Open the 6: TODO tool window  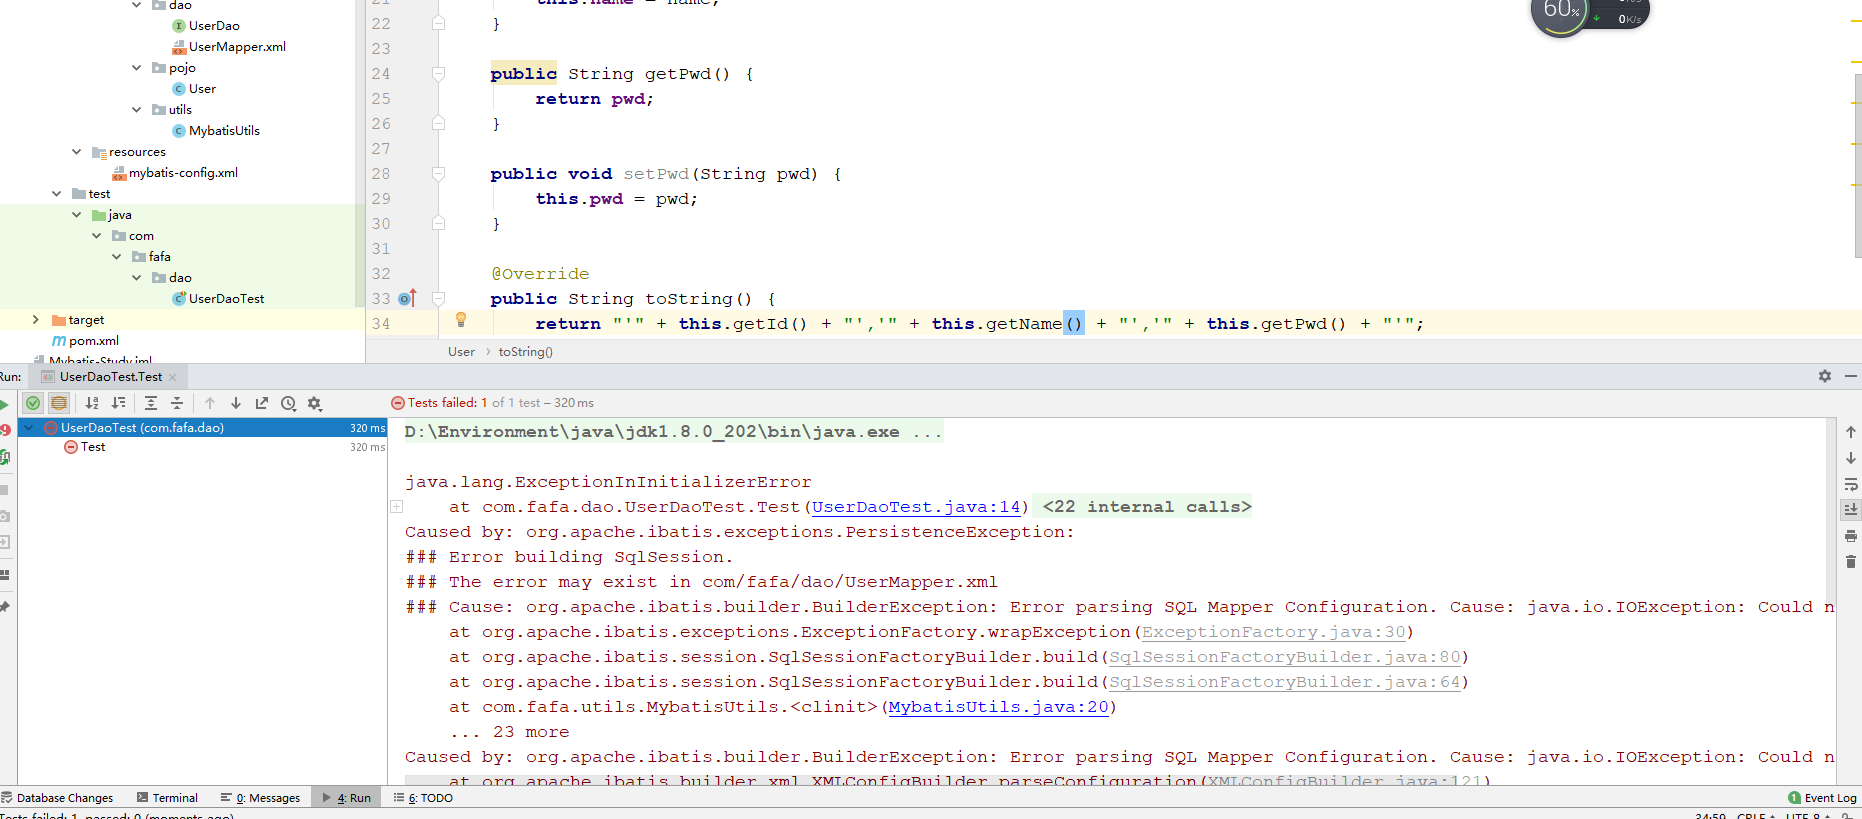coord(423,798)
